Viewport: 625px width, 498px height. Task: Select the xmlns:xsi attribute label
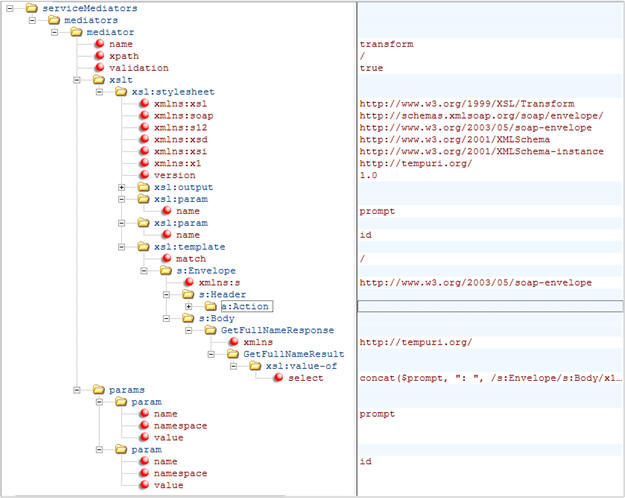click(x=181, y=151)
